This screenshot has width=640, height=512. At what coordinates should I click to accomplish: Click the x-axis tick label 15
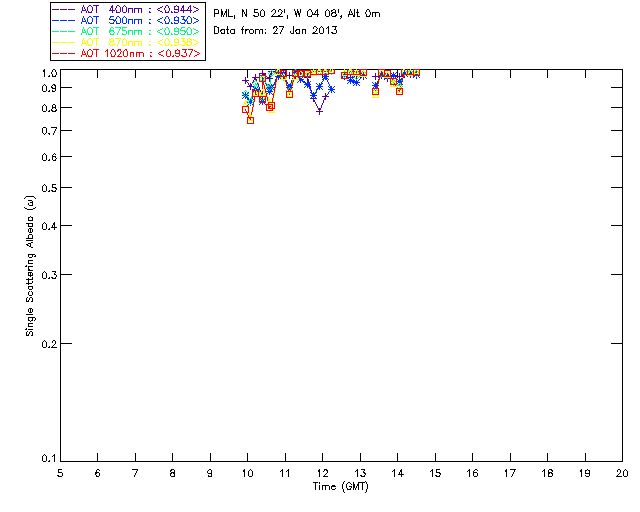[435, 473]
